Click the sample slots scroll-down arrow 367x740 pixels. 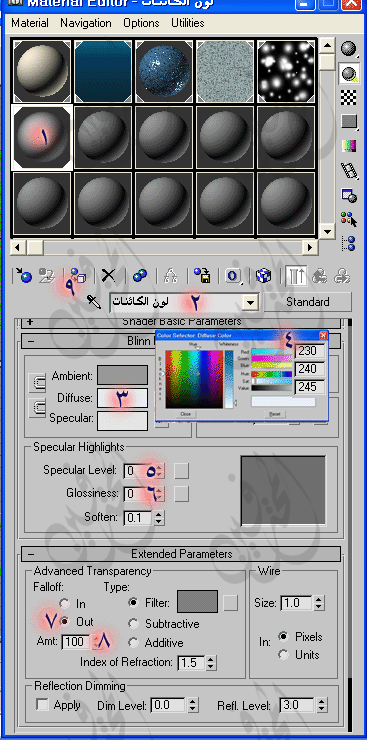(326, 232)
